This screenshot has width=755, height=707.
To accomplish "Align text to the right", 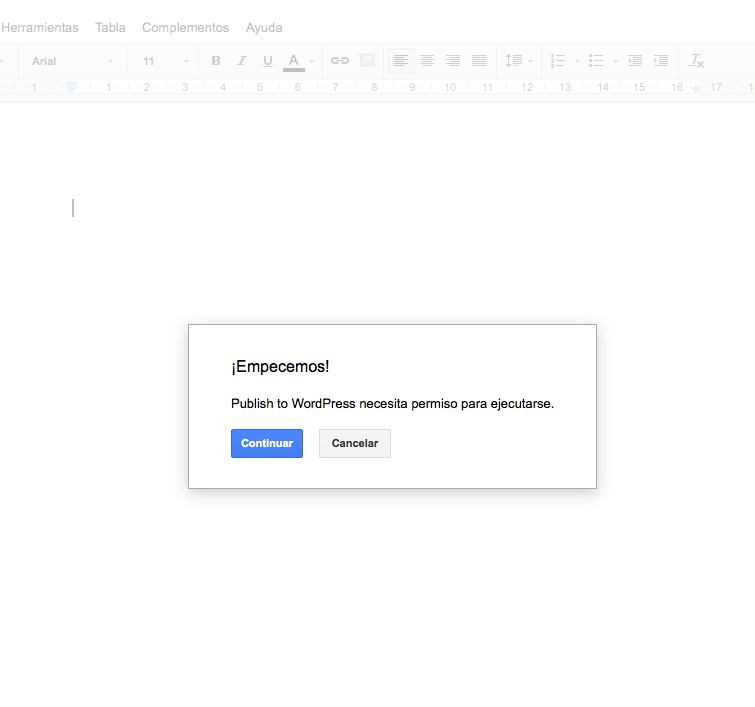I will coord(453,61).
